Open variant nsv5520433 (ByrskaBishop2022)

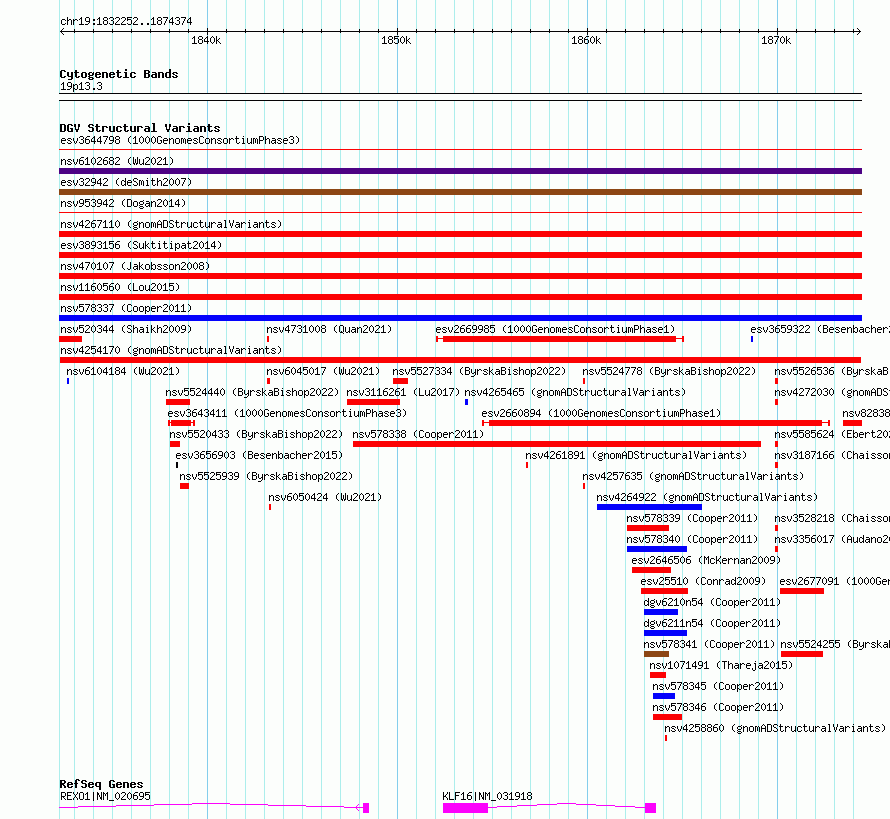pyautogui.click(x=256, y=434)
